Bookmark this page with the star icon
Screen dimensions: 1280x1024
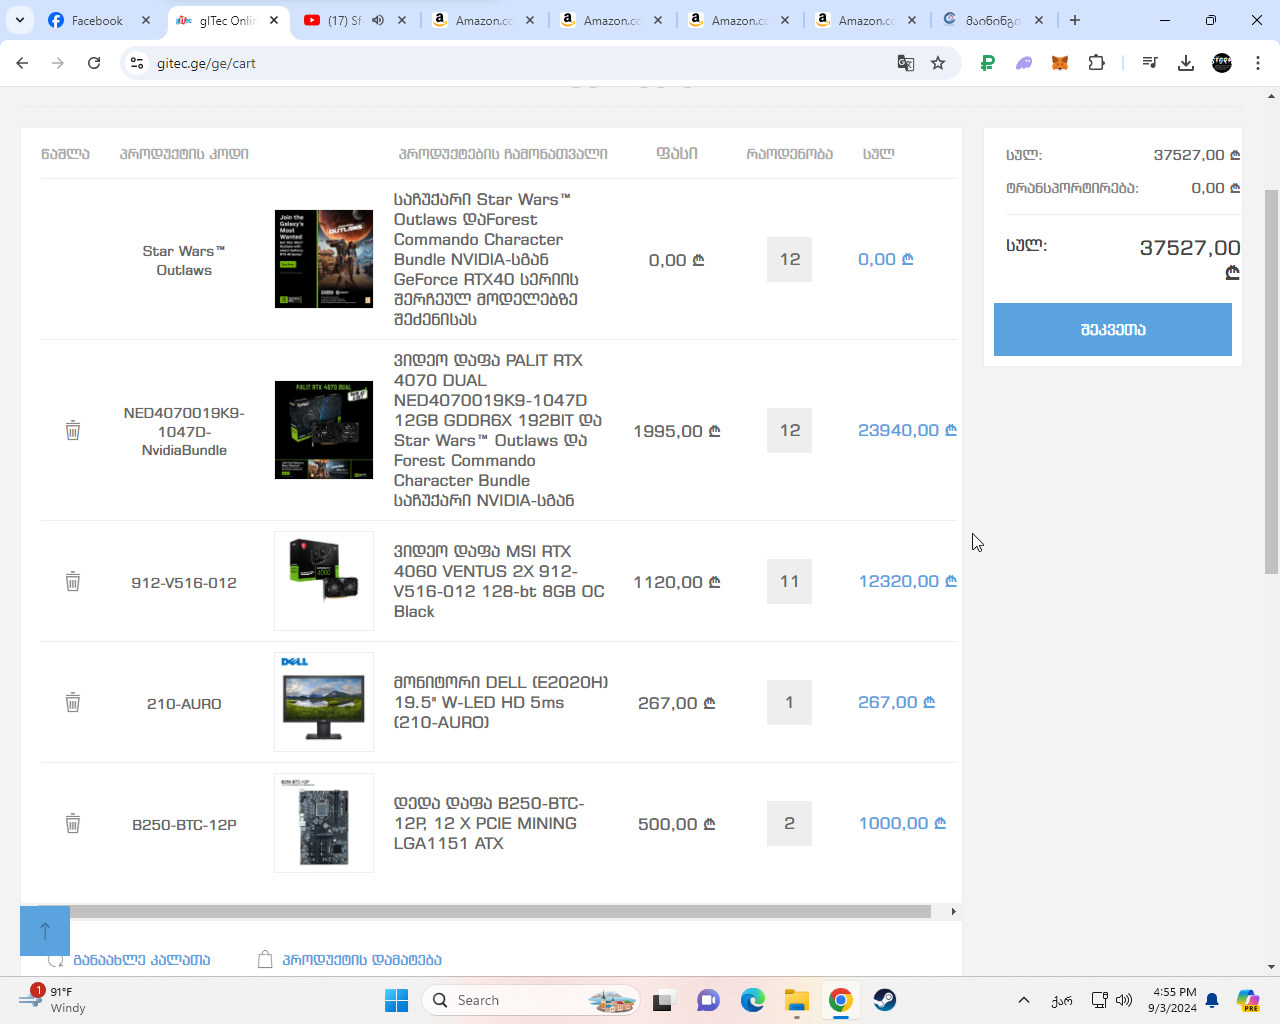938,63
